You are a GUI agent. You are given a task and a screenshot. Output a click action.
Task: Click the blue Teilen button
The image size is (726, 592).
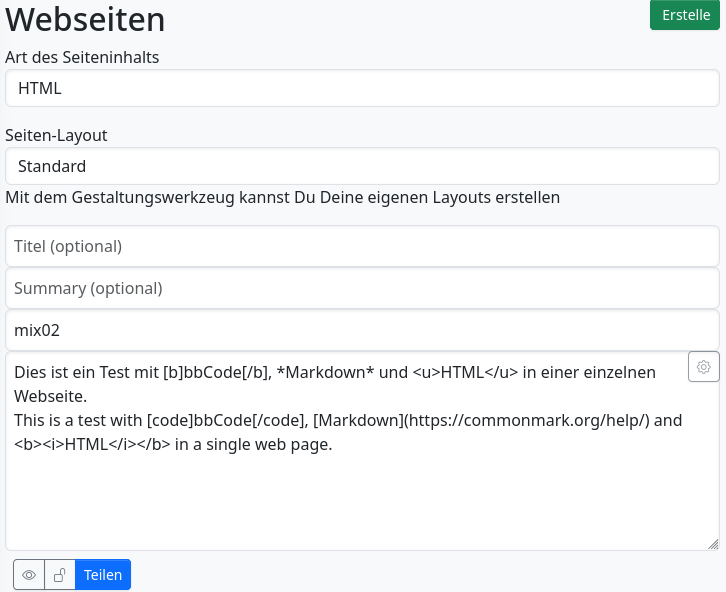[x=103, y=575]
